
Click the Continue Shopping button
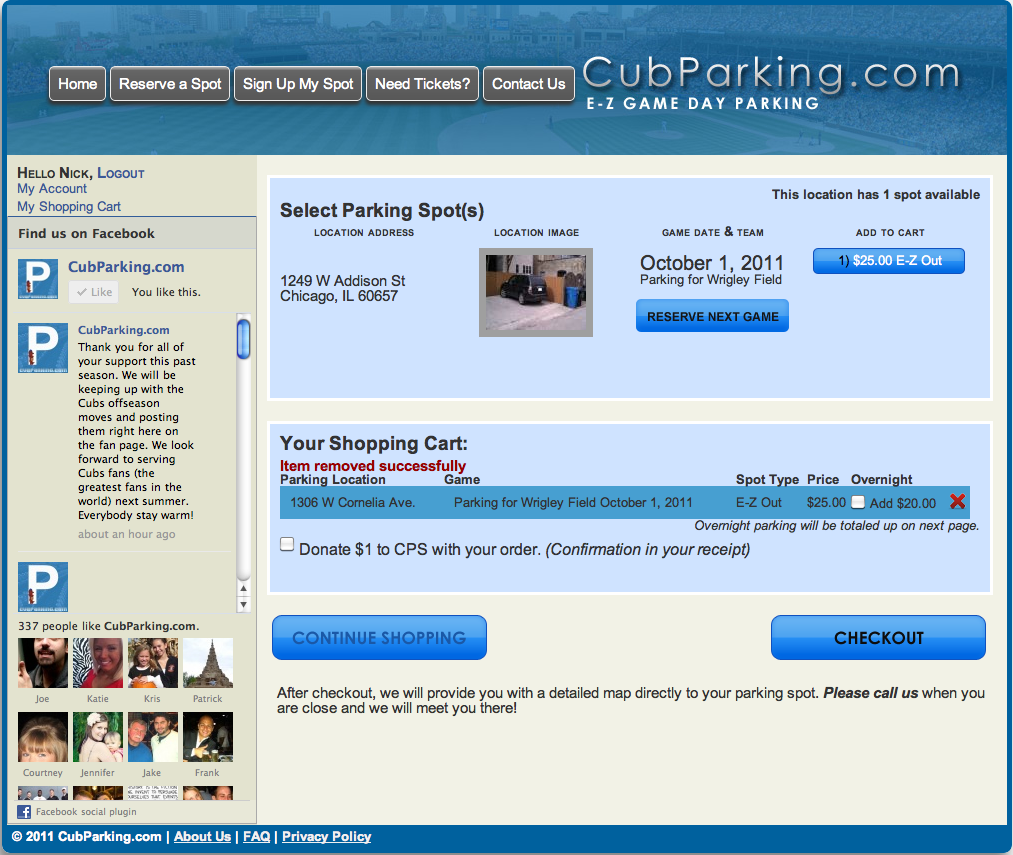[379, 638]
